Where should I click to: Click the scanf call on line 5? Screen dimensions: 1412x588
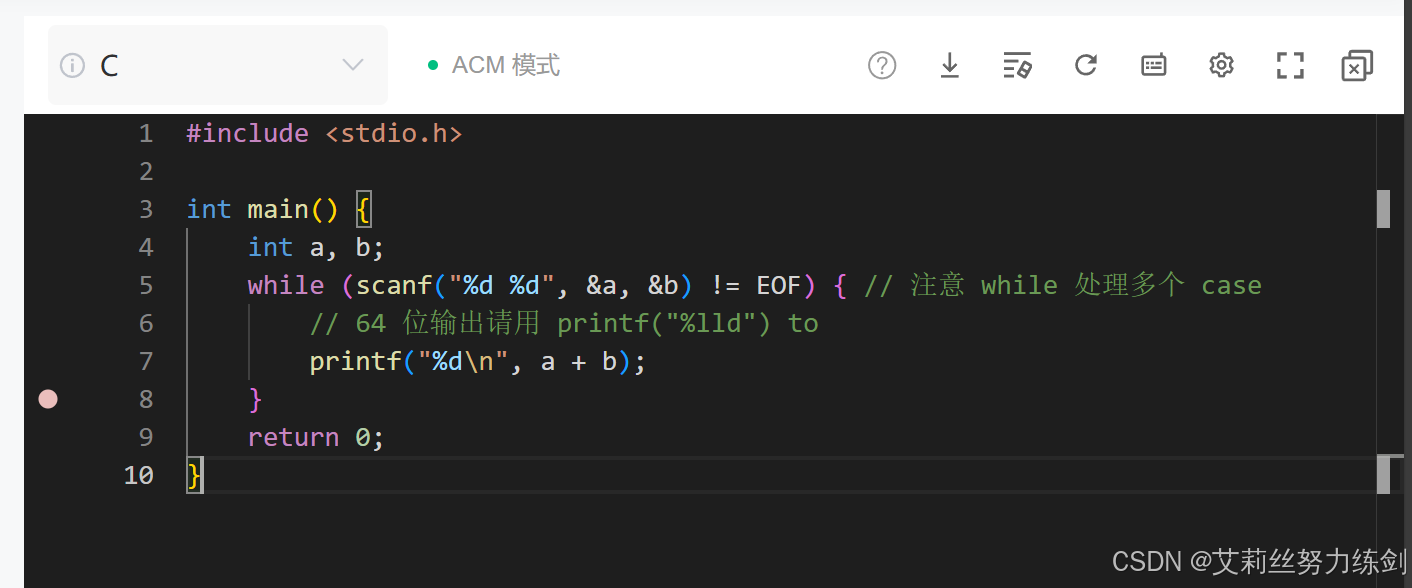[x=525, y=285]
